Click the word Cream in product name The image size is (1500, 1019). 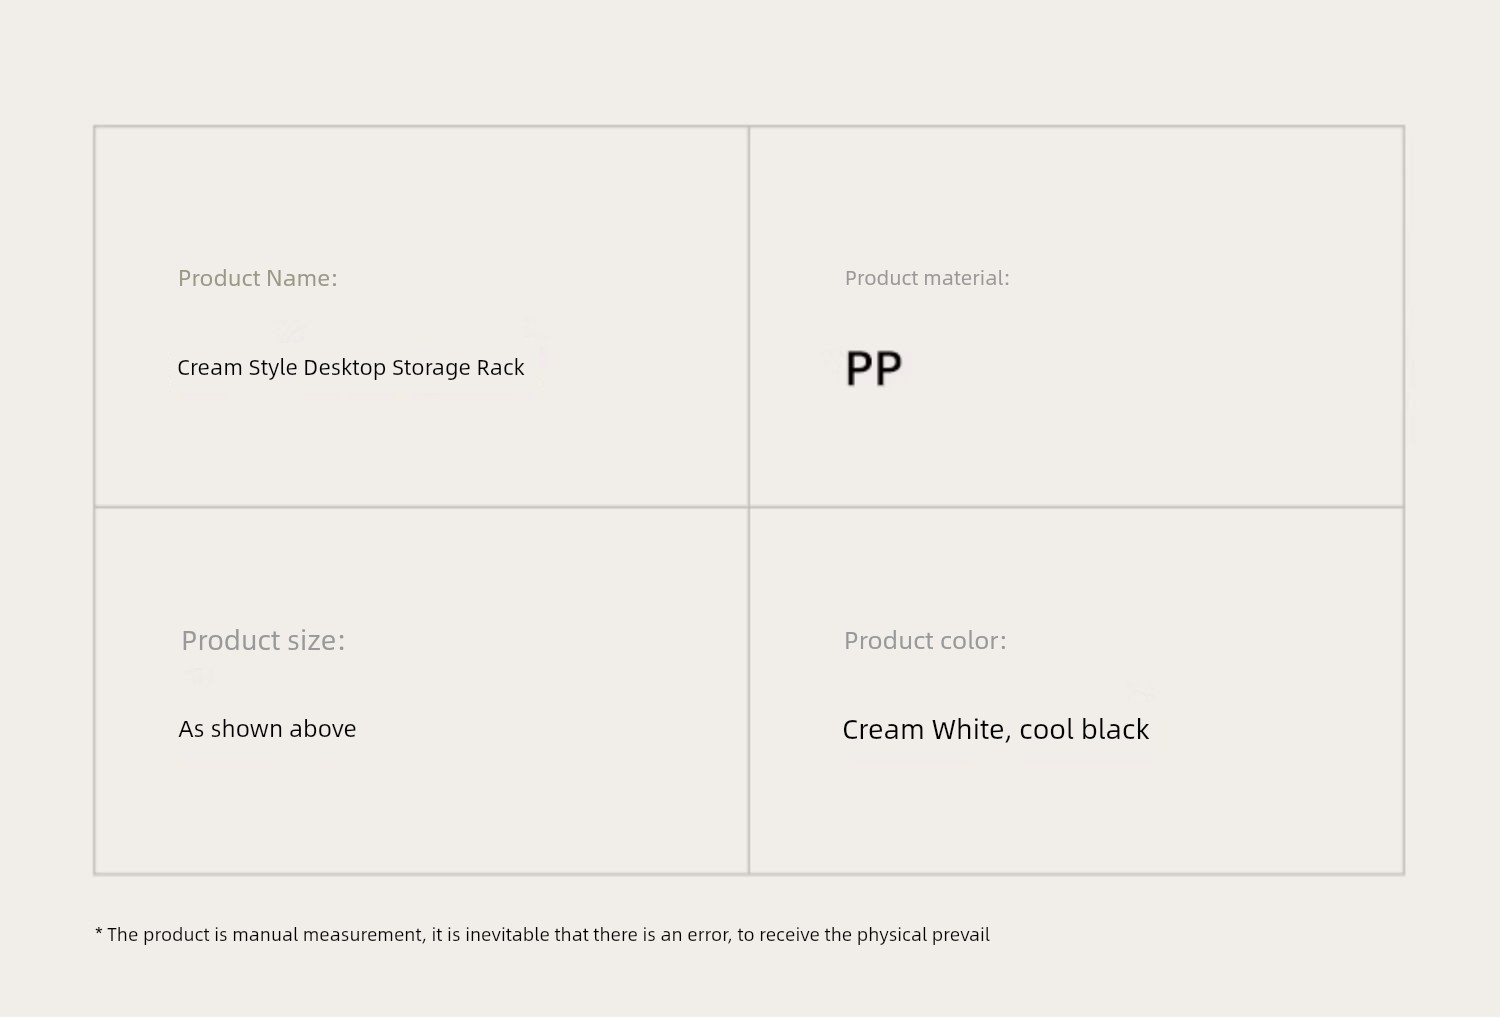click(210, 367)
